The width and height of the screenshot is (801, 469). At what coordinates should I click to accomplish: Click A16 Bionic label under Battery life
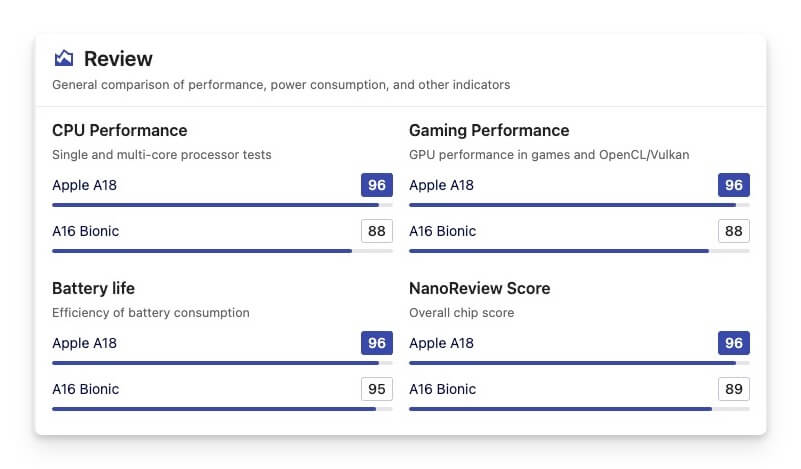tap(85, 389)
